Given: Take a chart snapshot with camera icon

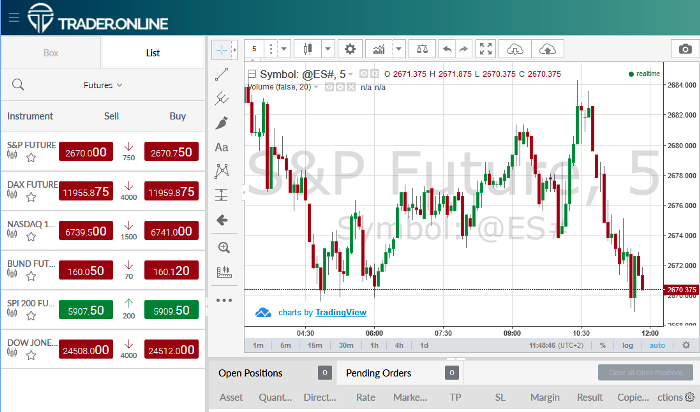Looking at the screenshot, I should [x=685, y=49].
